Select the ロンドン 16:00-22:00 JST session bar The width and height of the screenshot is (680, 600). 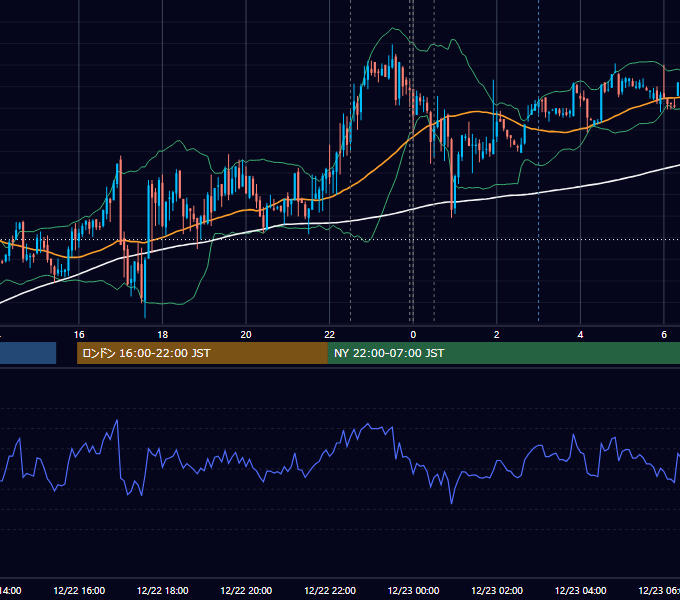pos(202,353)
